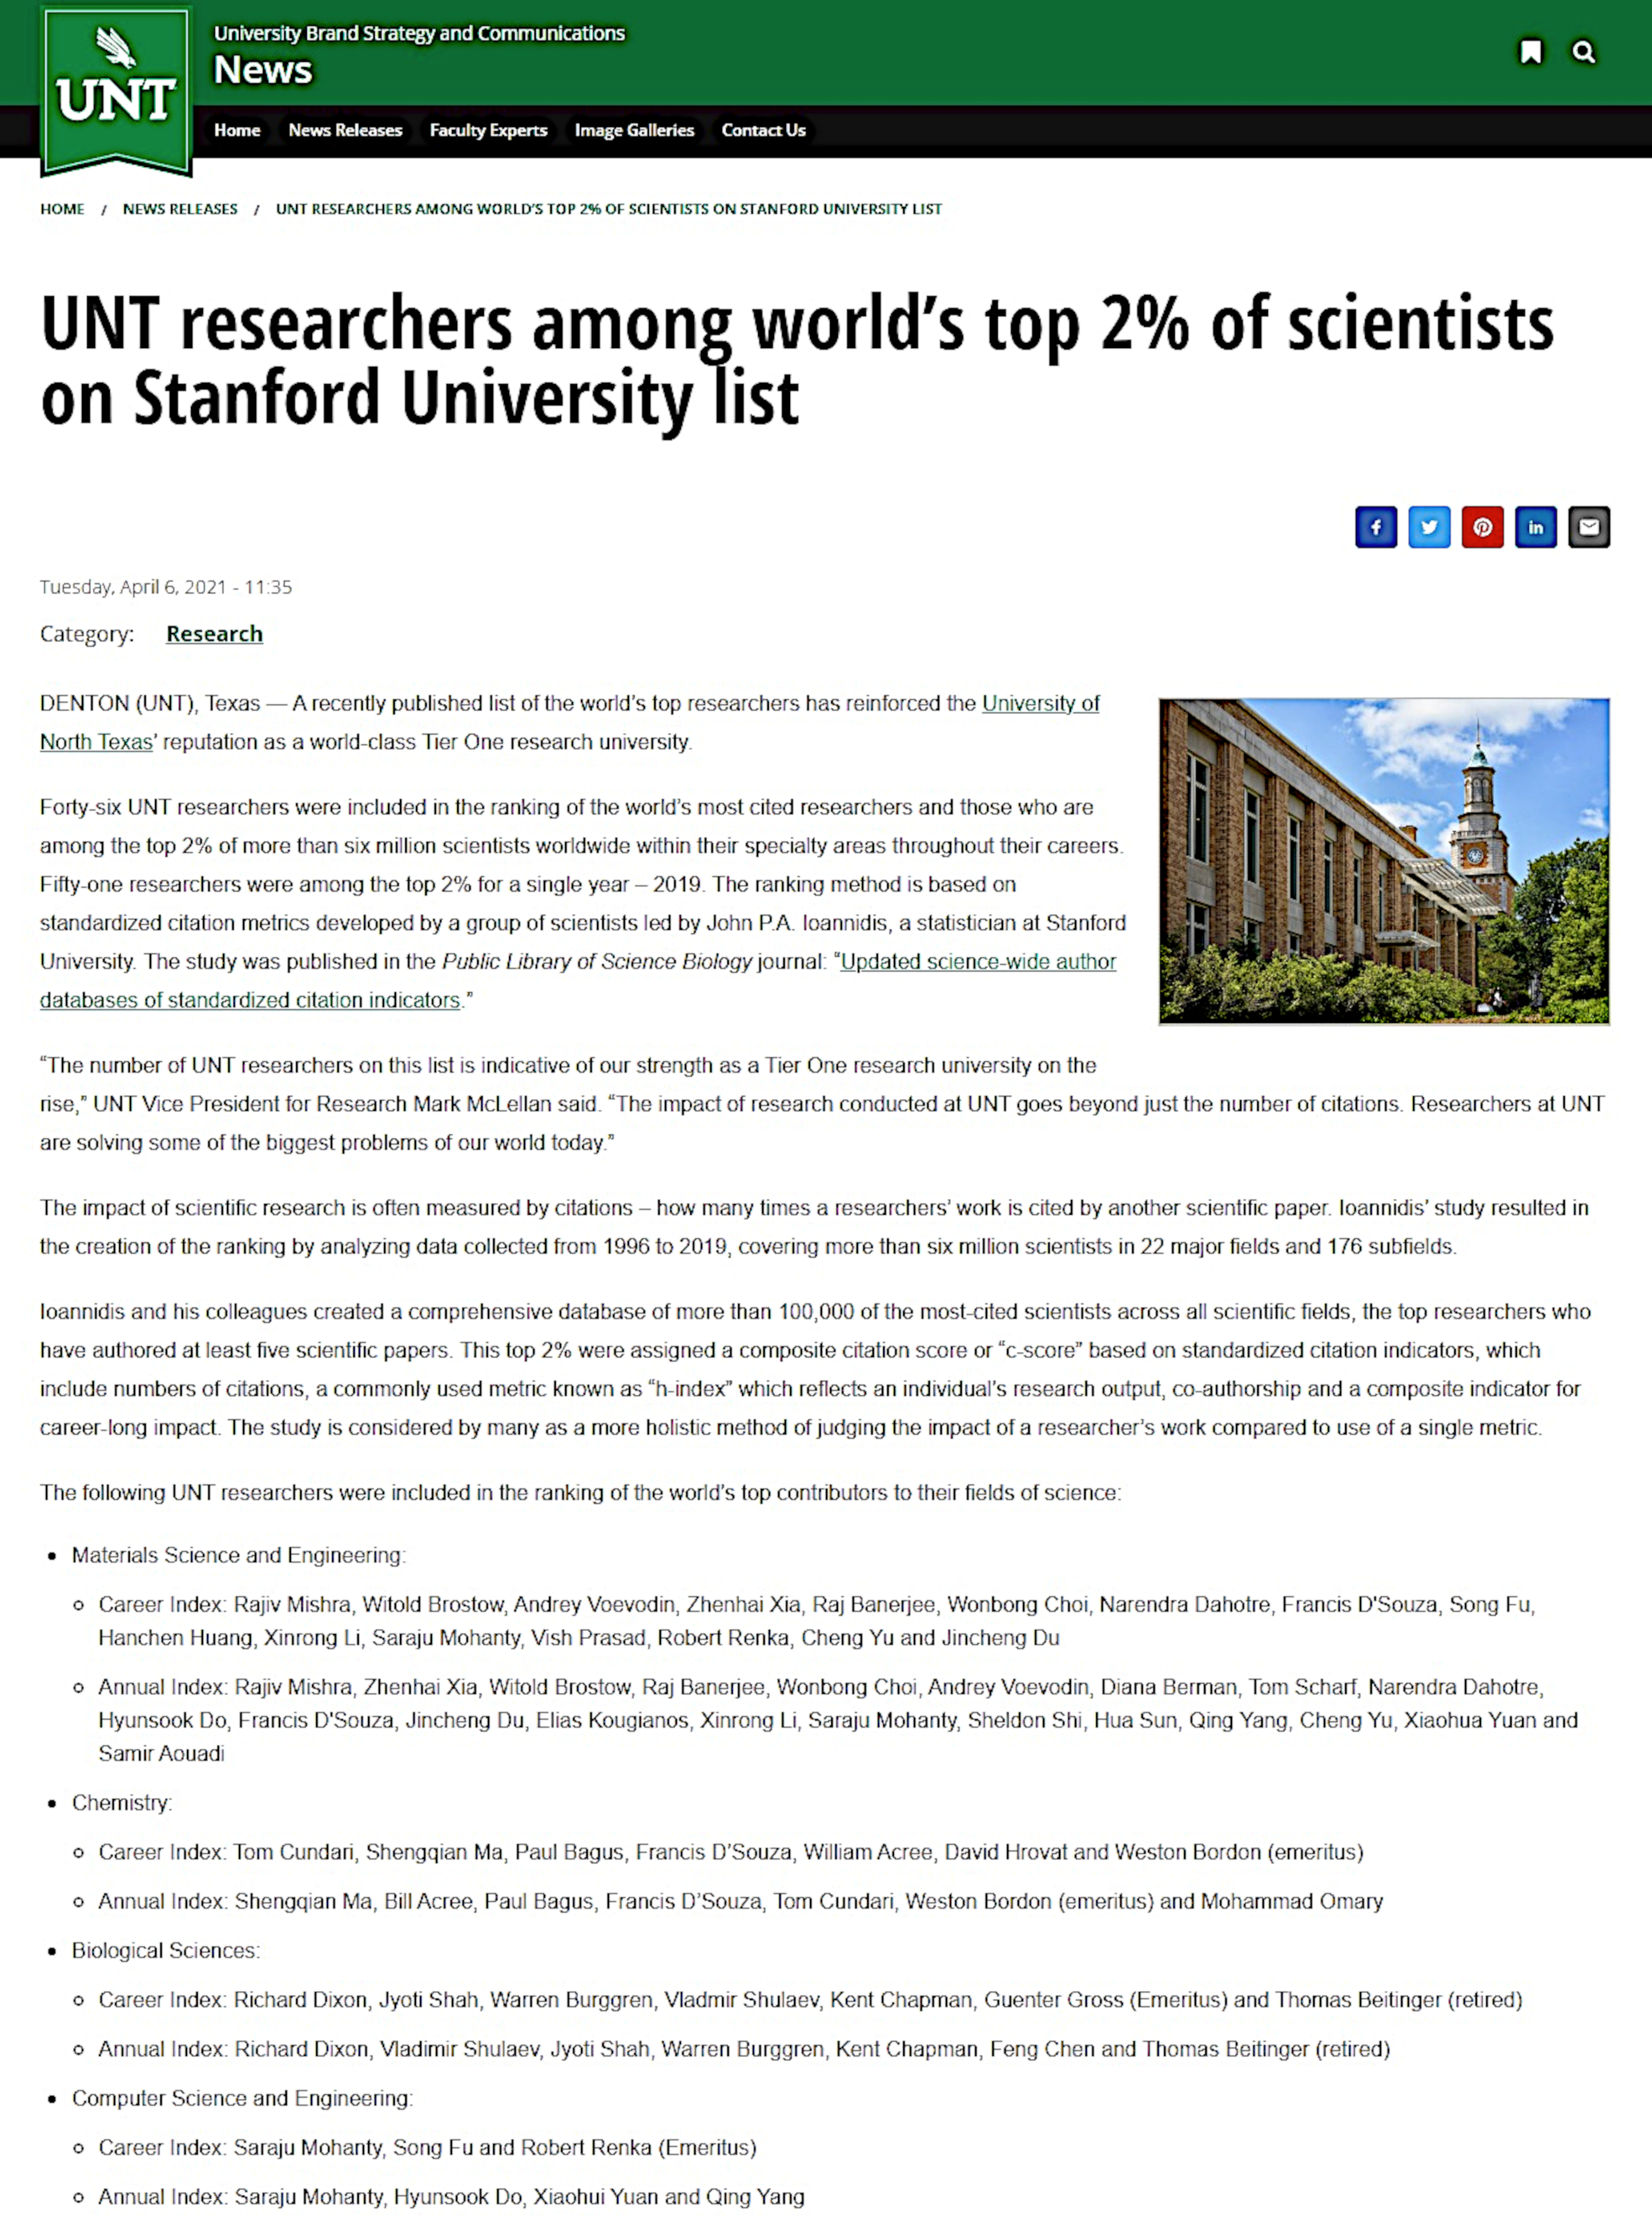
Task: Share article on Pinterest
Action: pyautogui.click(x=1482, y=527)
